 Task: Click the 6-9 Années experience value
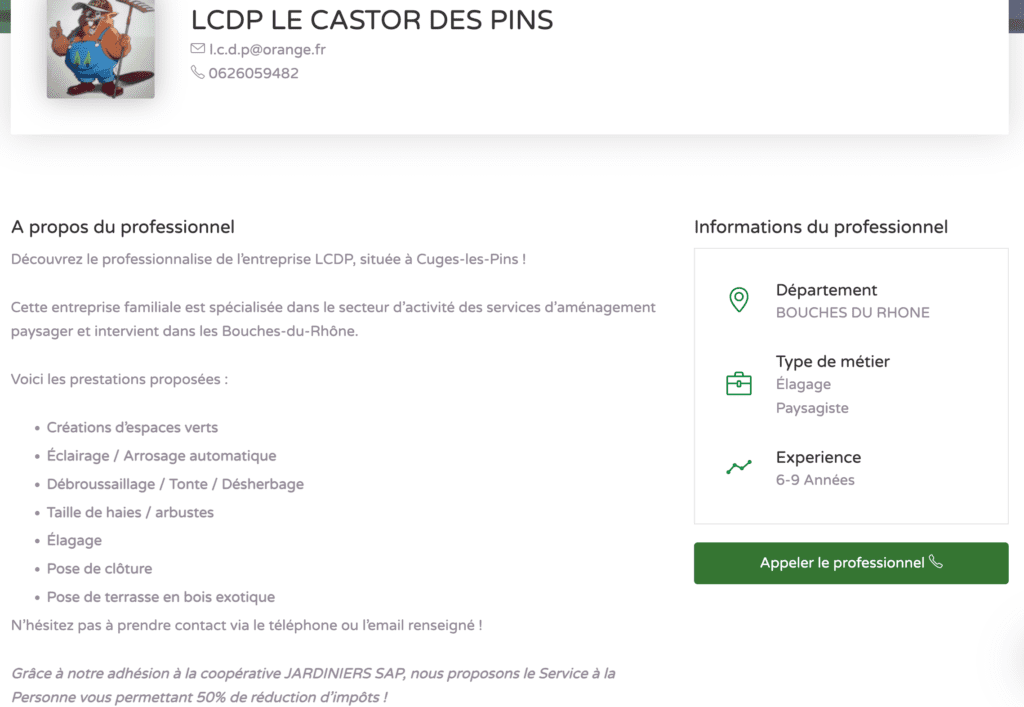815,480
